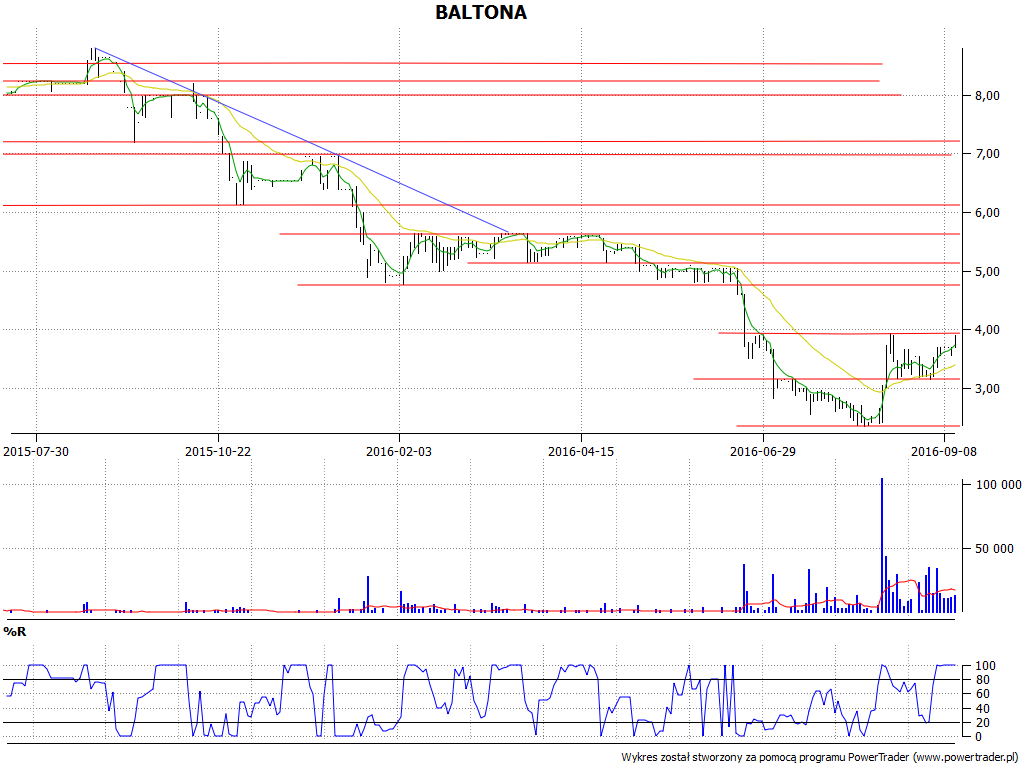Click the tallest volume bar above 100 000
This screenshot has height=768, width=1024.
point(882,545)
